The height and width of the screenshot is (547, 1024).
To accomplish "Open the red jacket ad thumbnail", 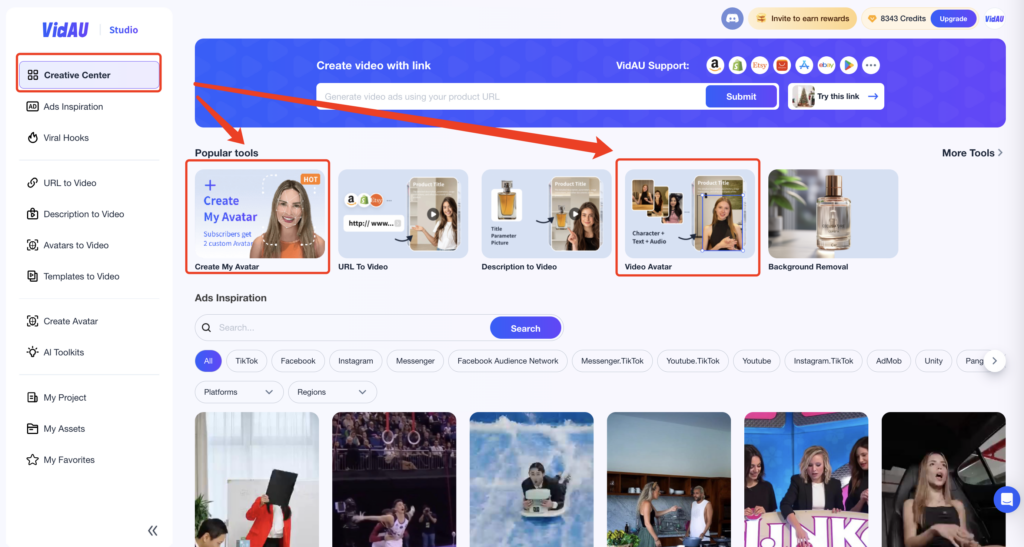I will 257,479.
